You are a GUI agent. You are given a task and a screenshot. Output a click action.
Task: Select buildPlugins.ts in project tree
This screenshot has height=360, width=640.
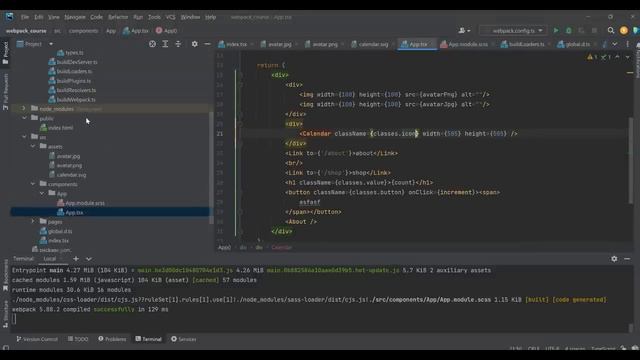point(73,81)
